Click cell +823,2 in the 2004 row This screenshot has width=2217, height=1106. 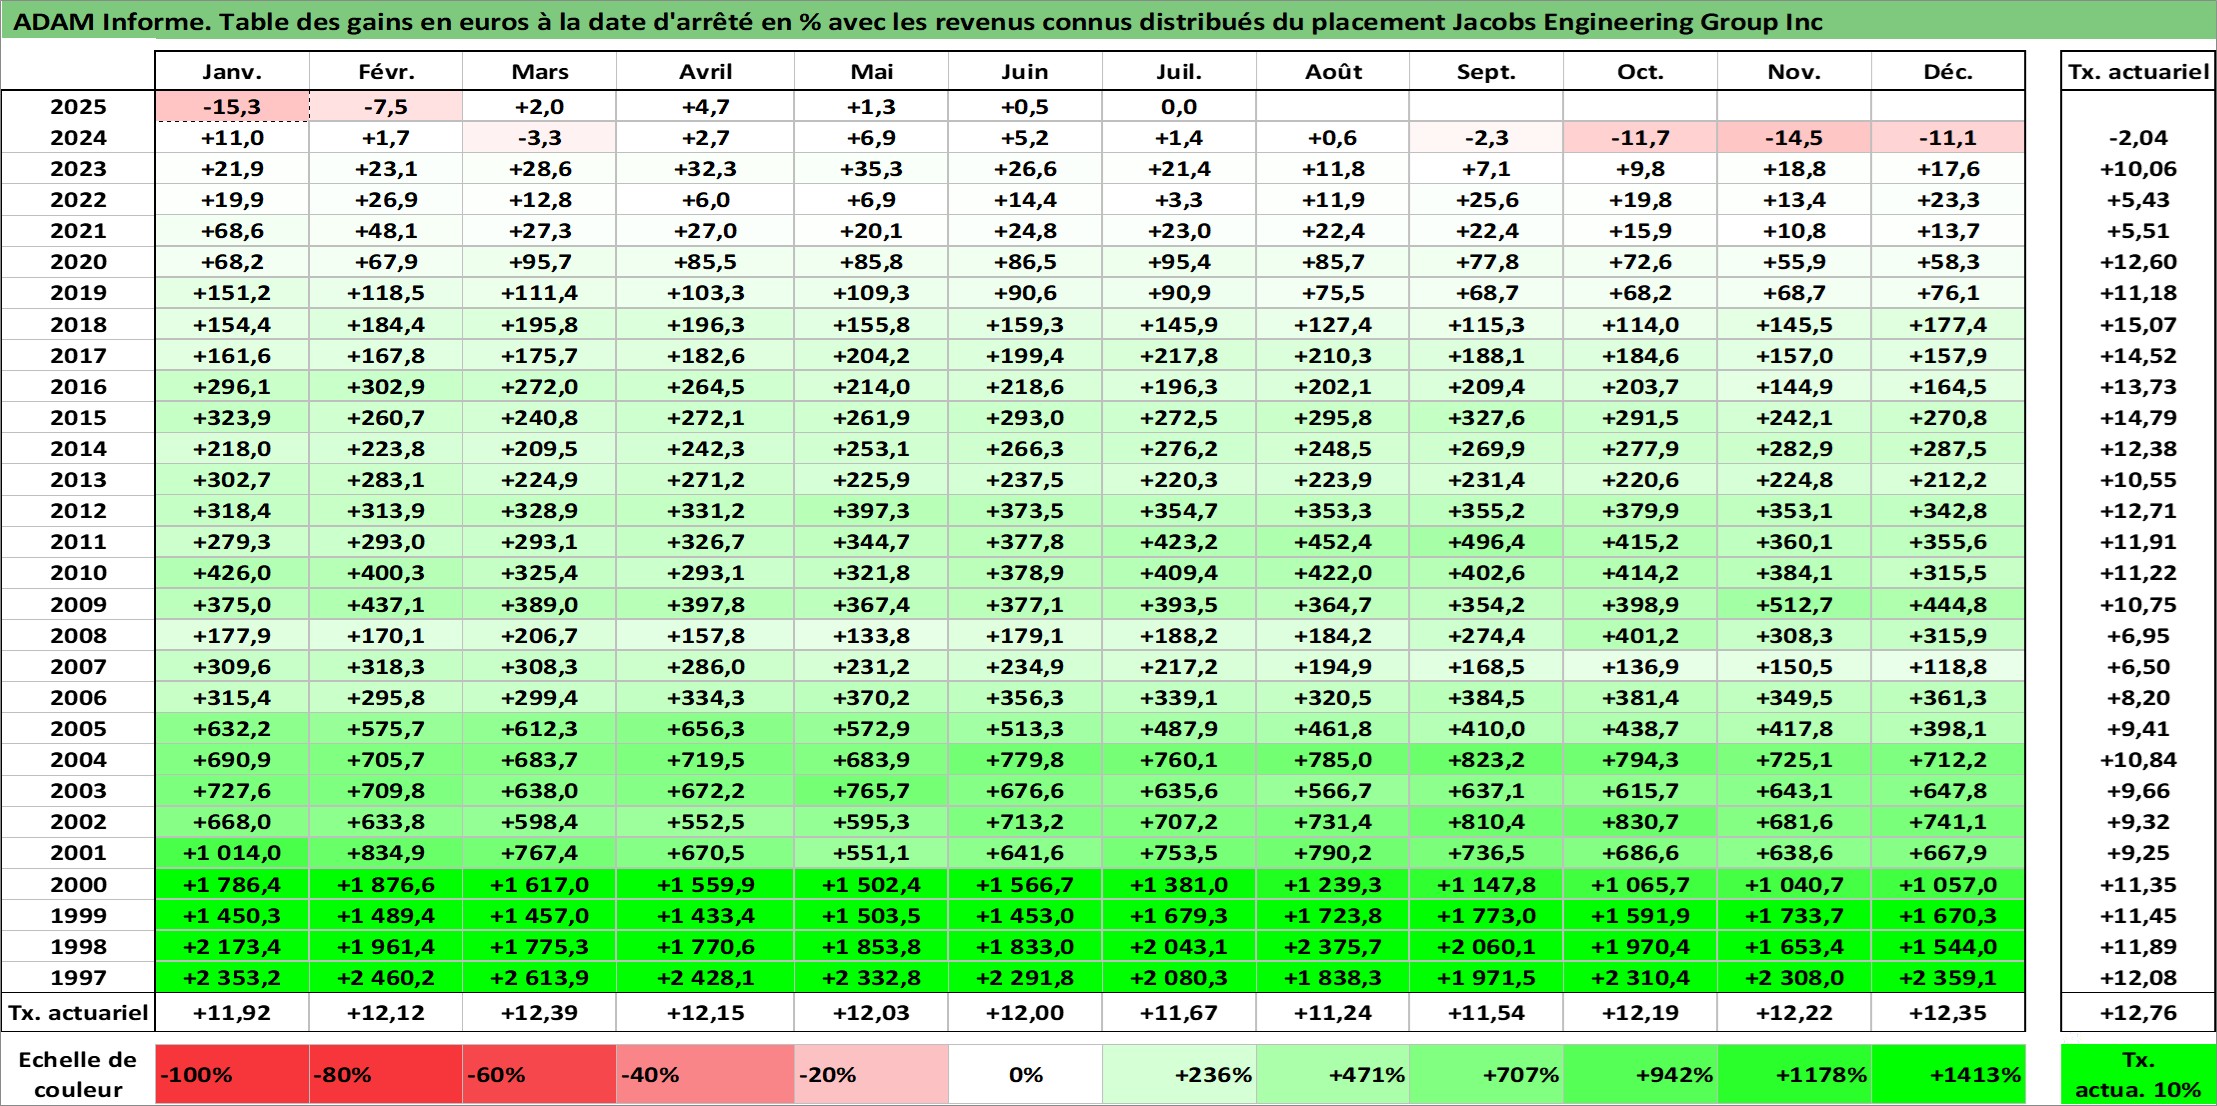point(1486,759)
